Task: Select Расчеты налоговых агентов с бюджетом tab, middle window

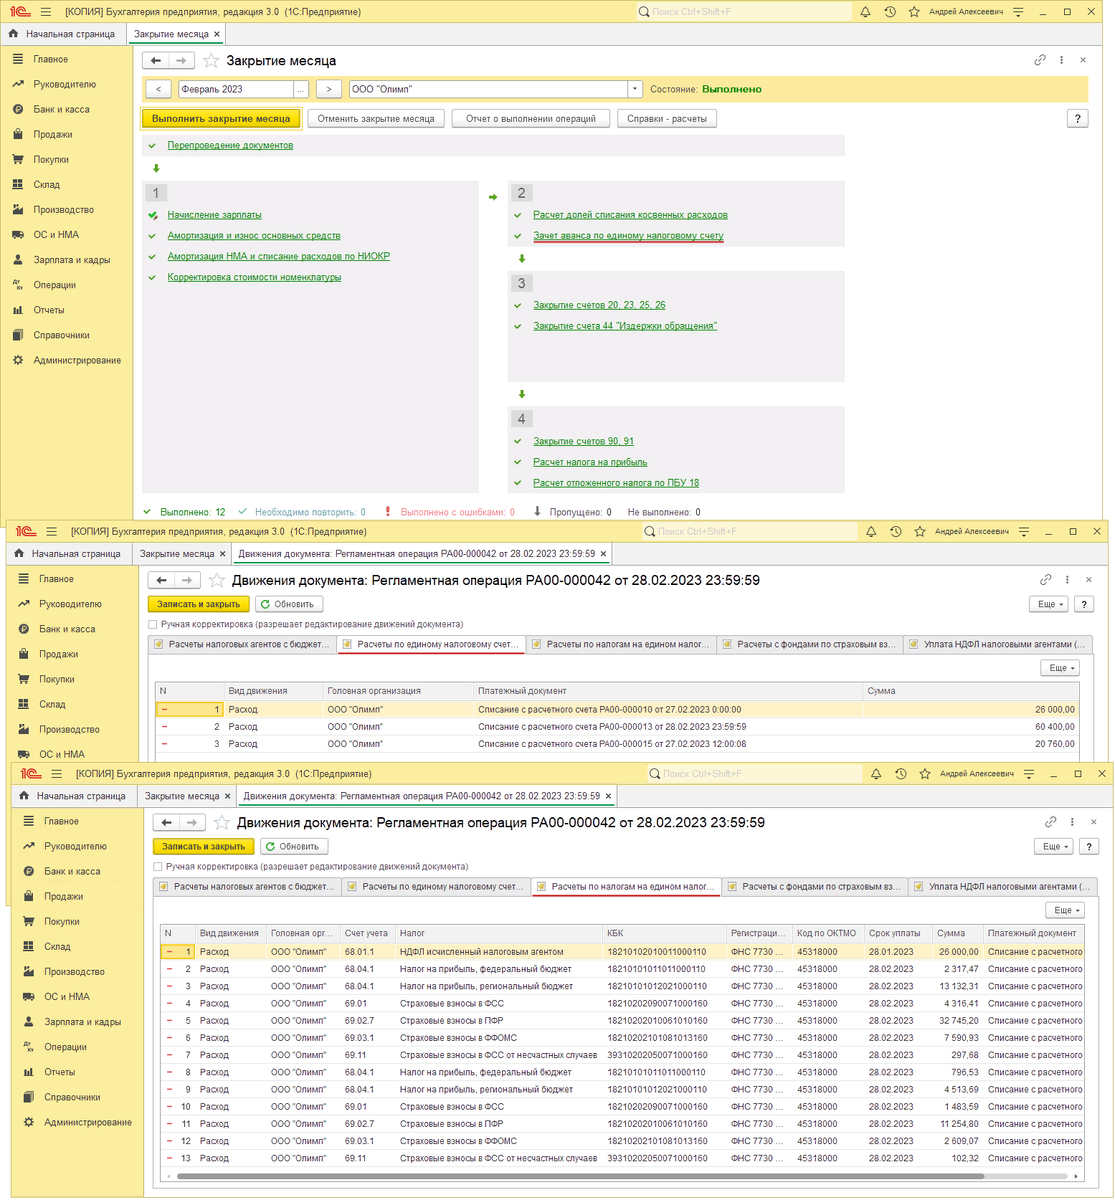Action: (x=241, y=644)
